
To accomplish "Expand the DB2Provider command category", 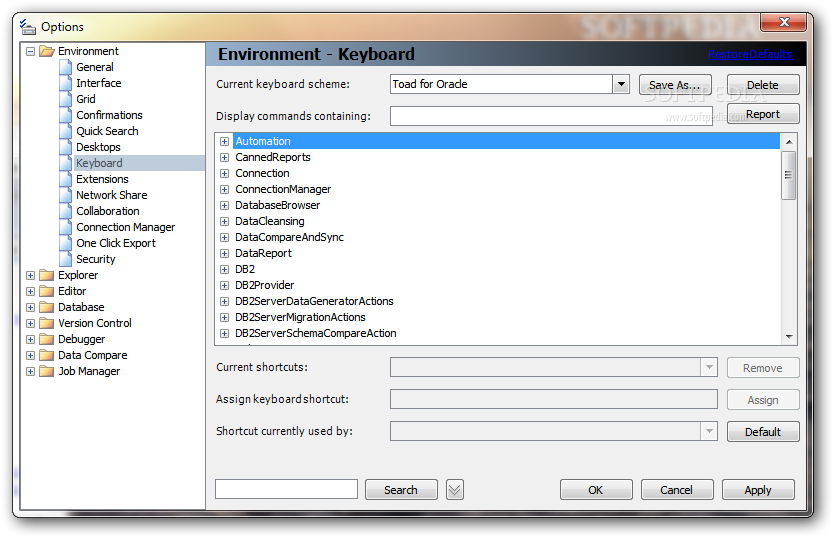I will 224,285.
